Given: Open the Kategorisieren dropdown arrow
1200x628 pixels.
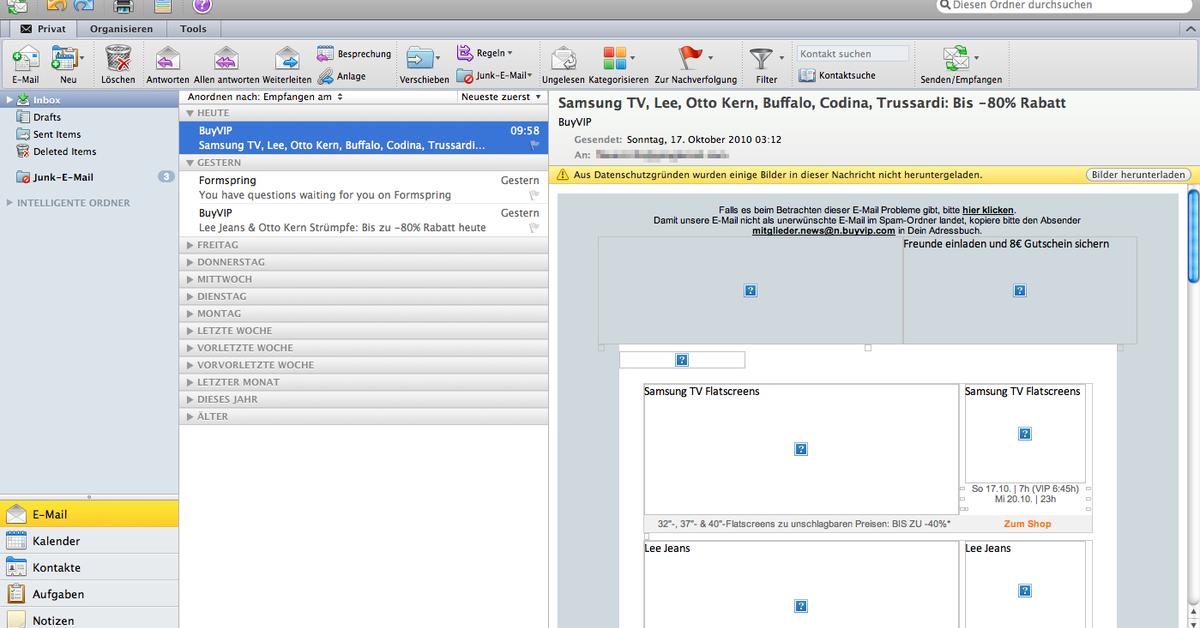Looking at the screenshot, I should point(632,58).
